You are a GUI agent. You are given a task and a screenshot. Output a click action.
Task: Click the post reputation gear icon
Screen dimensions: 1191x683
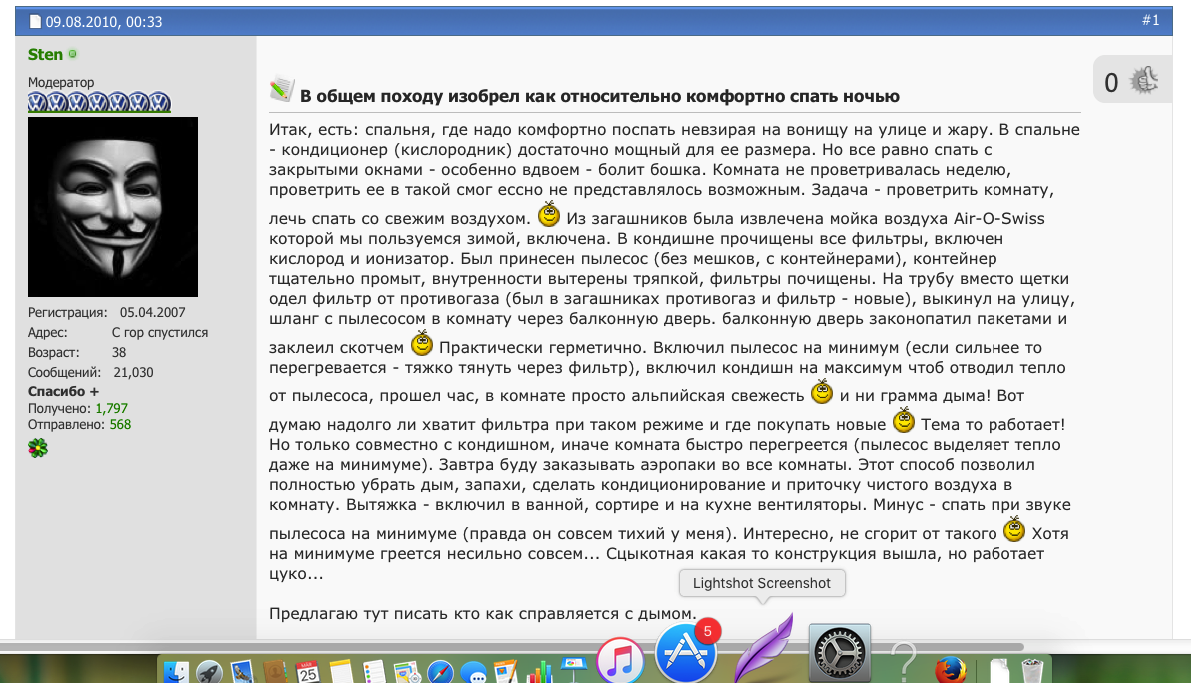1143,81
